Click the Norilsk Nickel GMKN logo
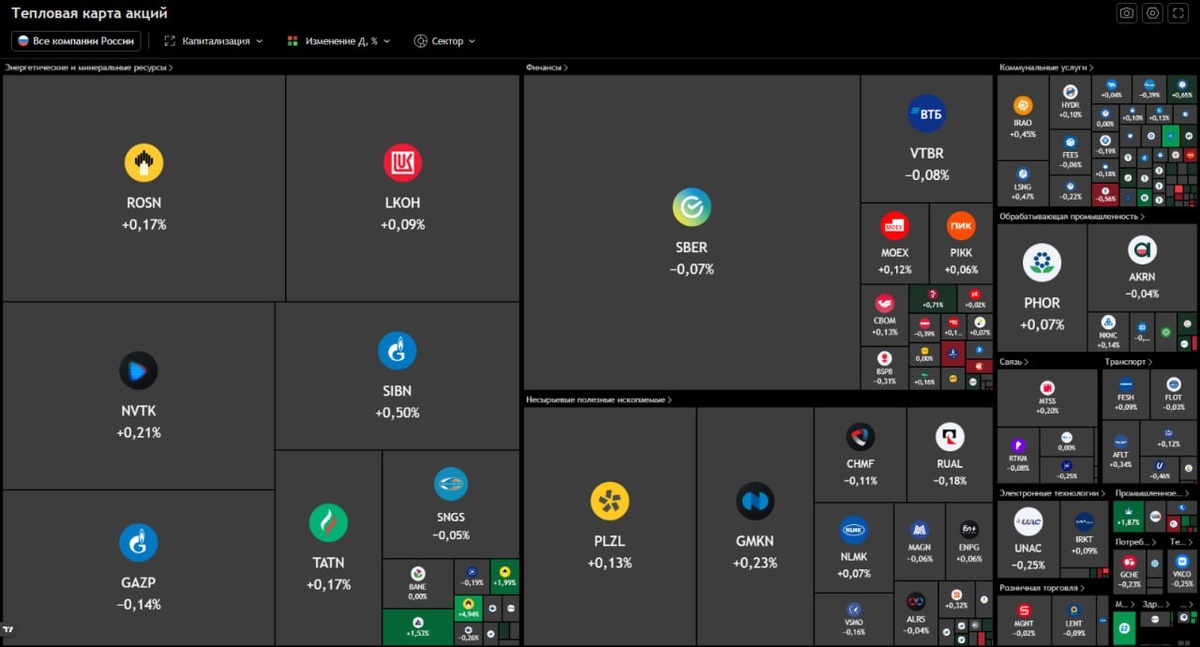 pos(755,502)
